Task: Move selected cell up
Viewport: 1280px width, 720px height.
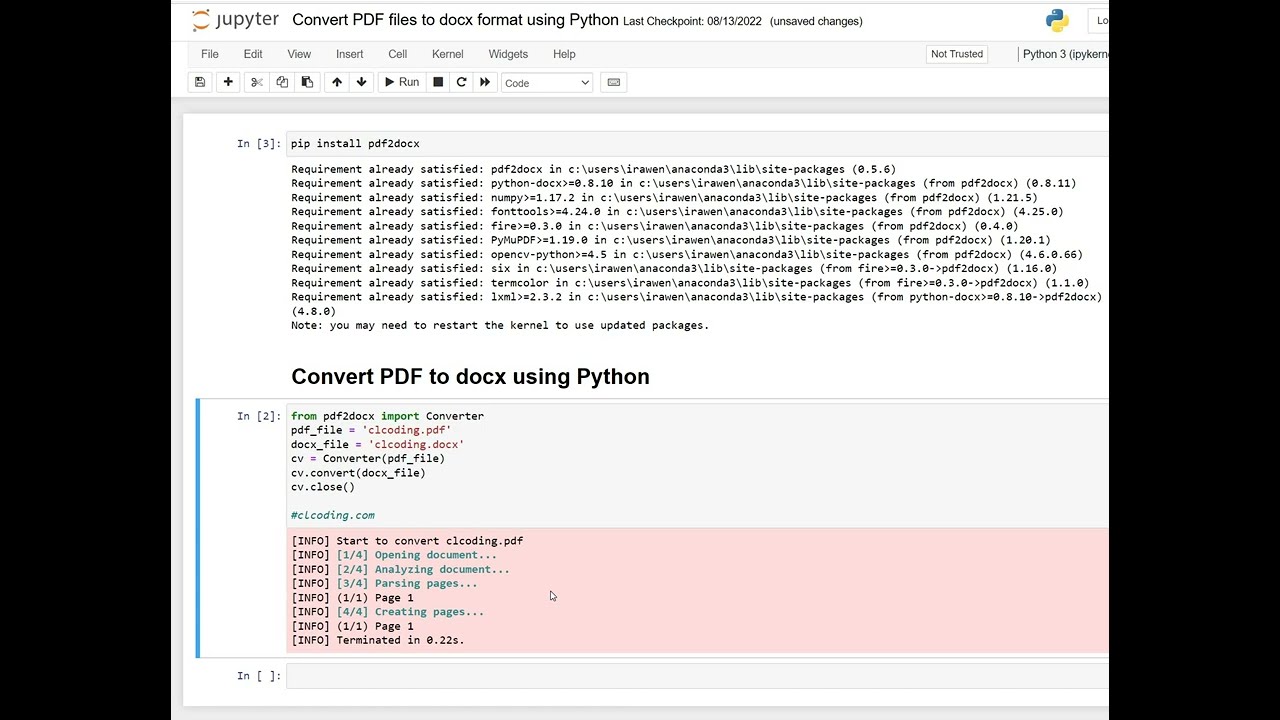Action: tap(337, 82)
